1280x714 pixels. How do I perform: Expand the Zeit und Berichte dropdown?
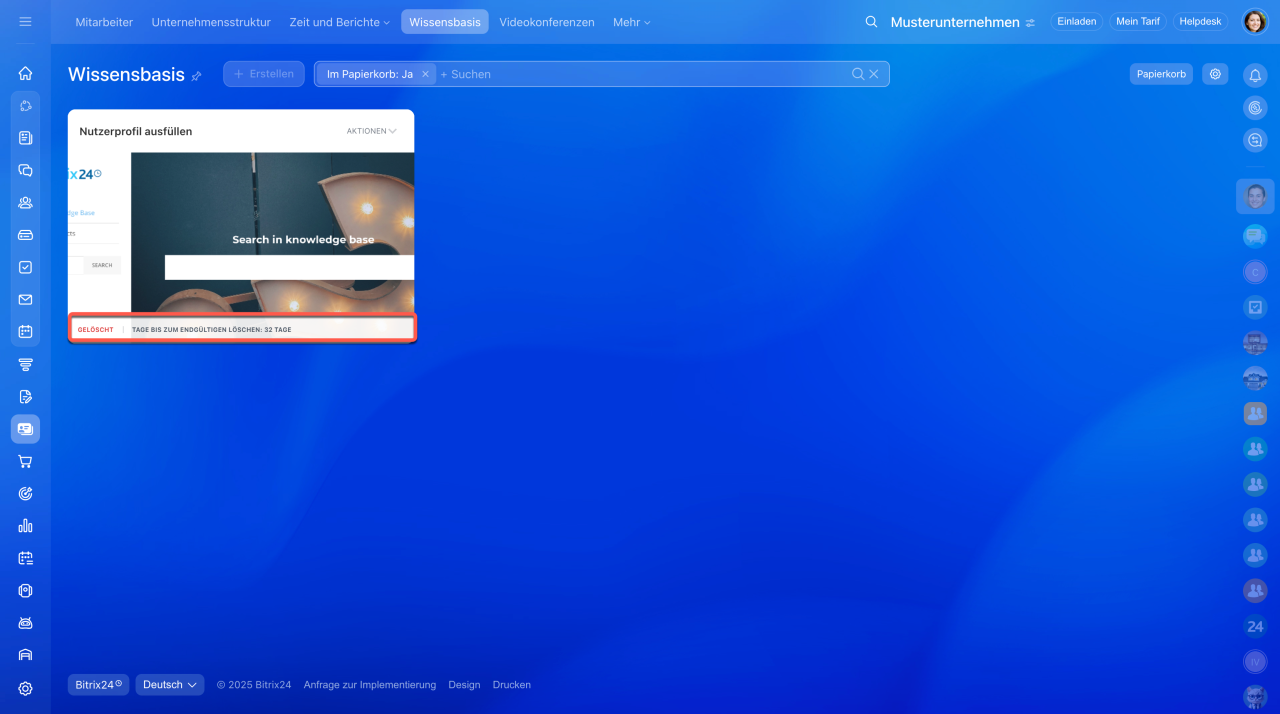pyautogui.click(x=341, y=22)
